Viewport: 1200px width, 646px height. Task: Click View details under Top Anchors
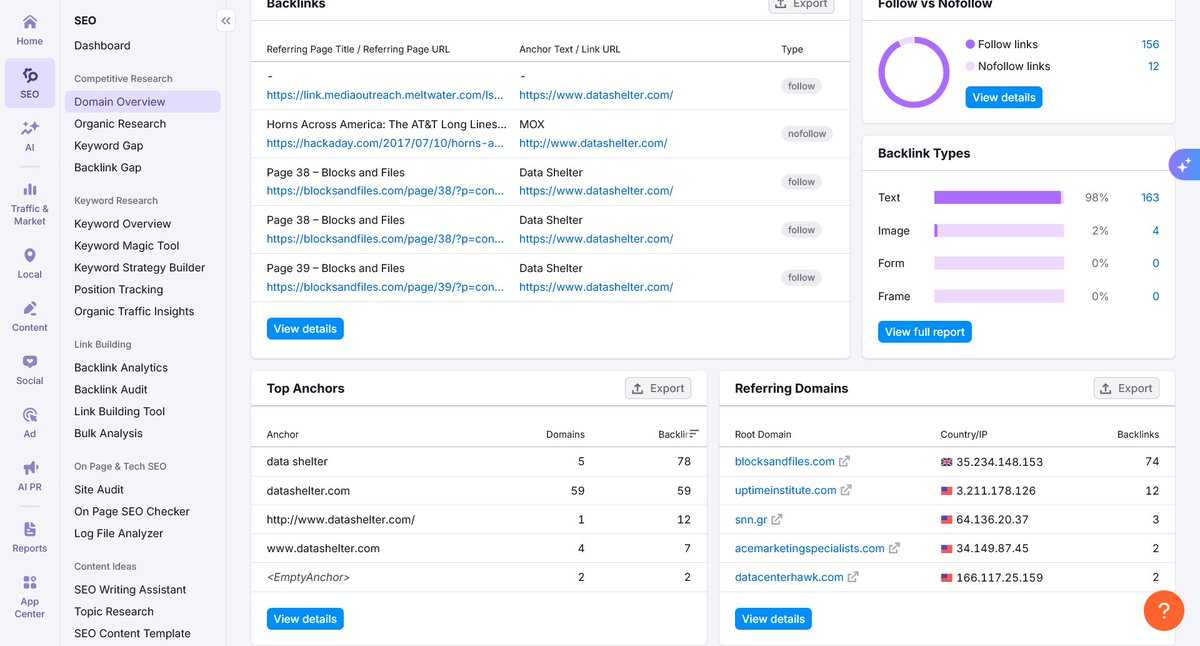(x=305, y=619)
